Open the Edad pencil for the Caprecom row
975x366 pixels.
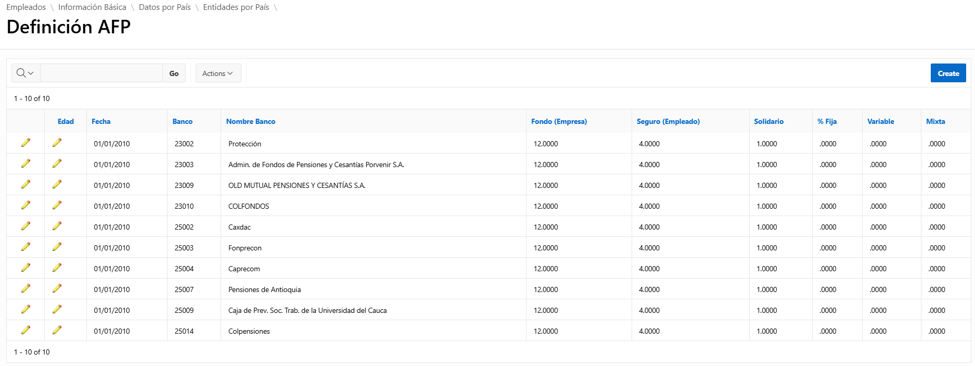click(57, 268)
